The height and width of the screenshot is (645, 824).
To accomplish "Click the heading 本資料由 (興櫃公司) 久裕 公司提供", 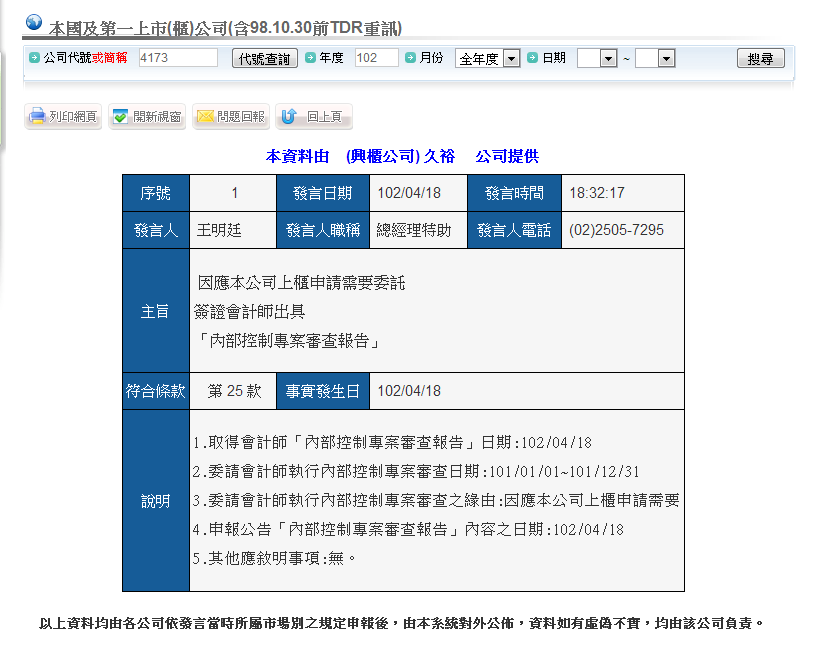I will pyautogui.click(x=403, y=156).
